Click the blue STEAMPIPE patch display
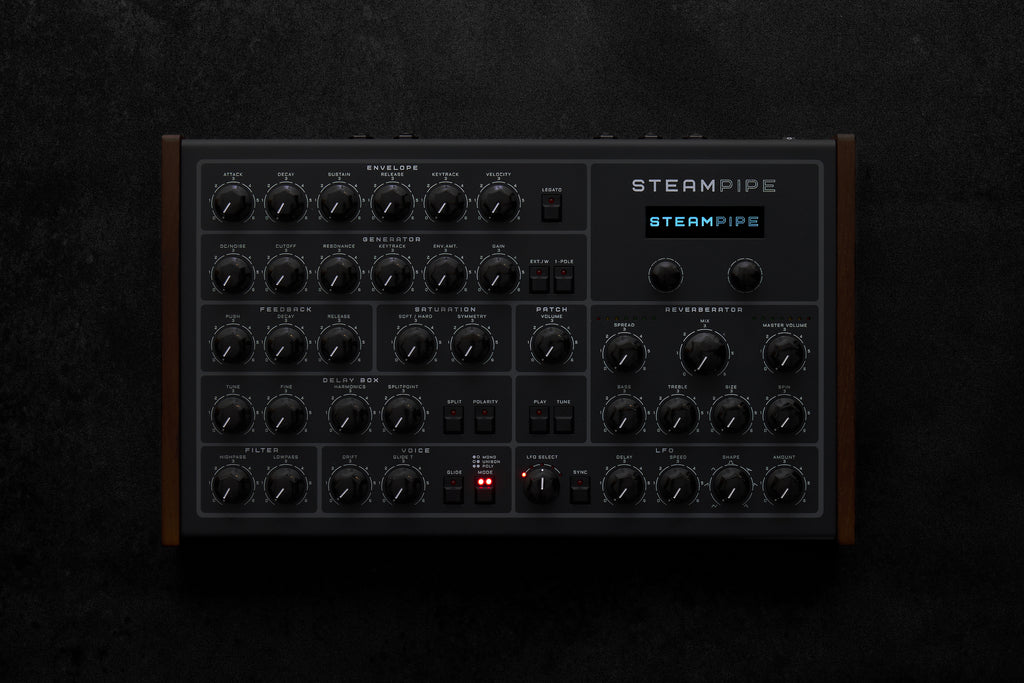The width and height of the screenshot is (1024, 683). click(x=705, y=222)
